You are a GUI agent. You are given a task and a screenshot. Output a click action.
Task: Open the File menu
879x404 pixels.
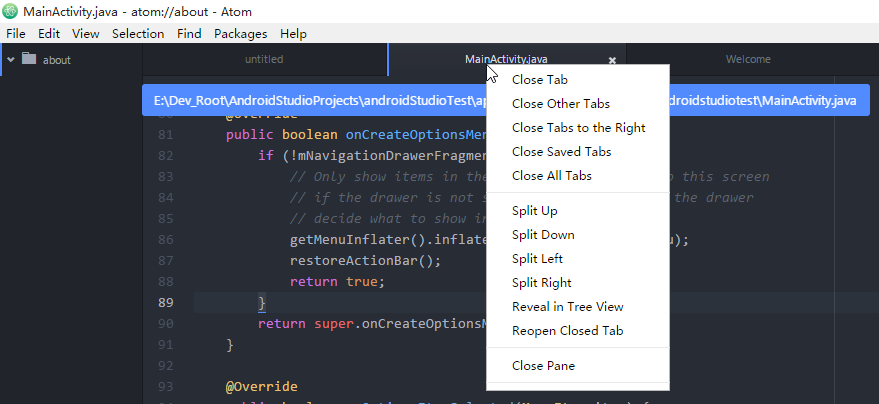point(16,33)
